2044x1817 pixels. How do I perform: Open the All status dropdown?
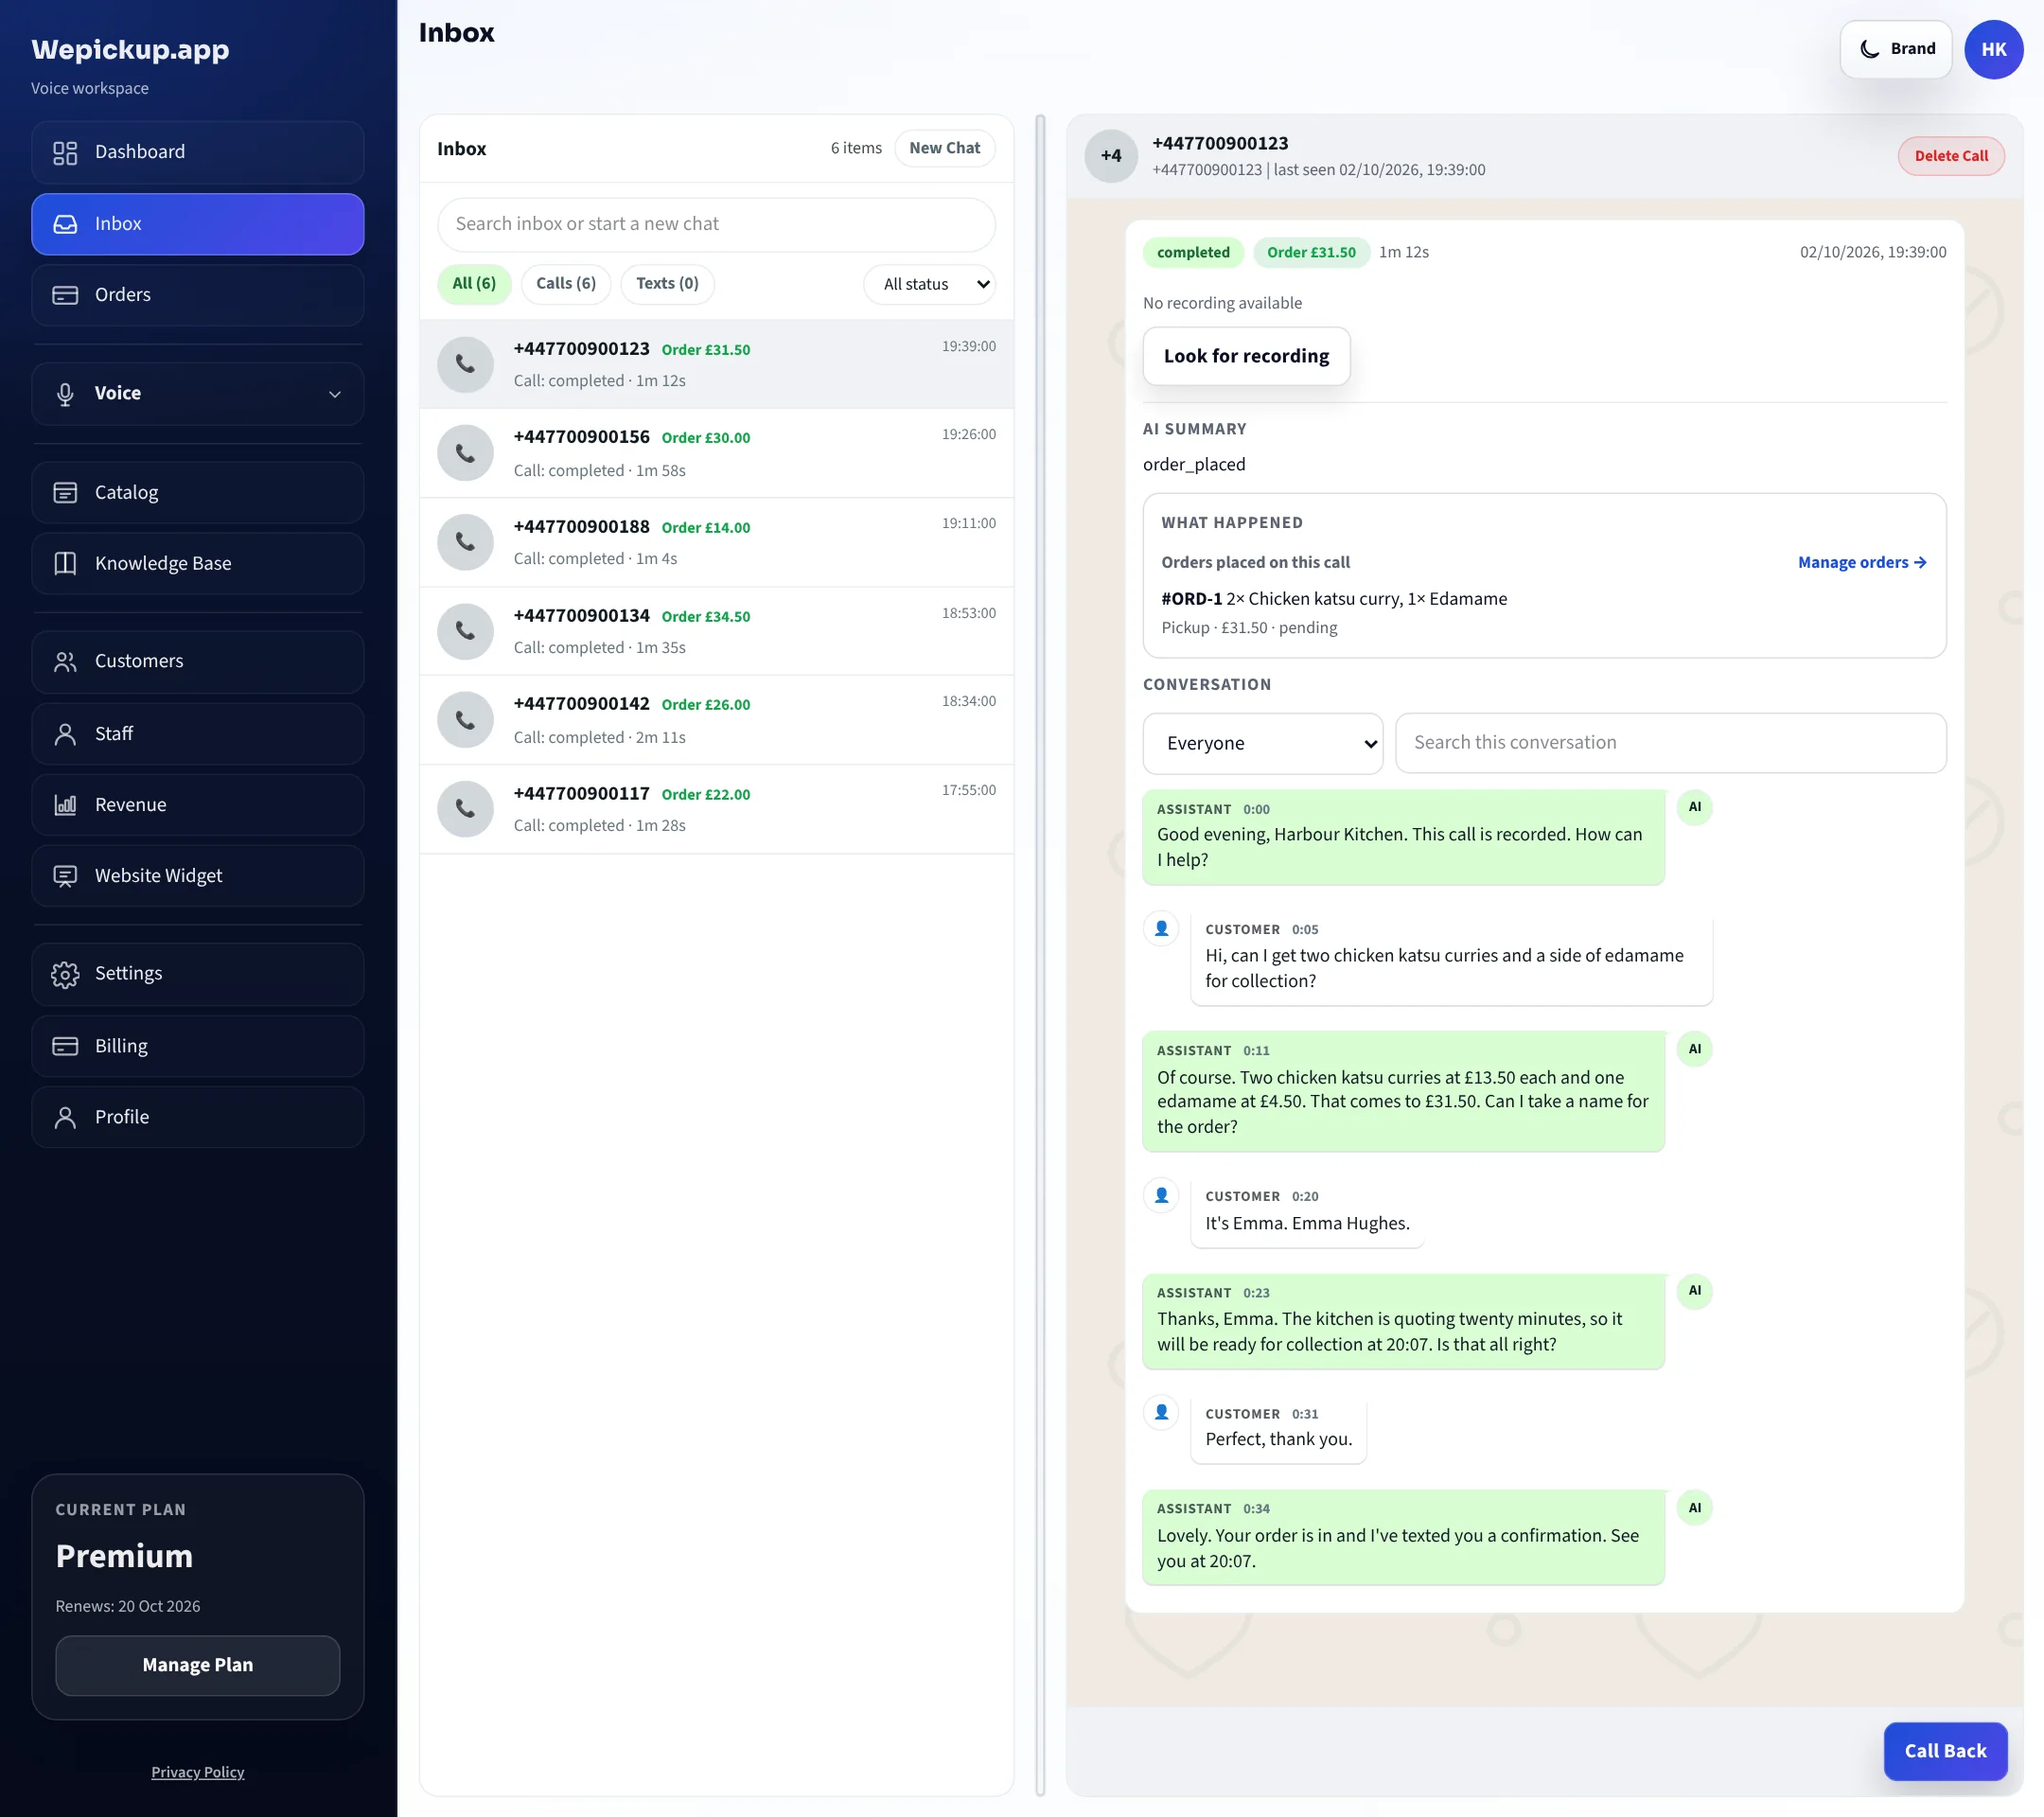coord(929,284)
